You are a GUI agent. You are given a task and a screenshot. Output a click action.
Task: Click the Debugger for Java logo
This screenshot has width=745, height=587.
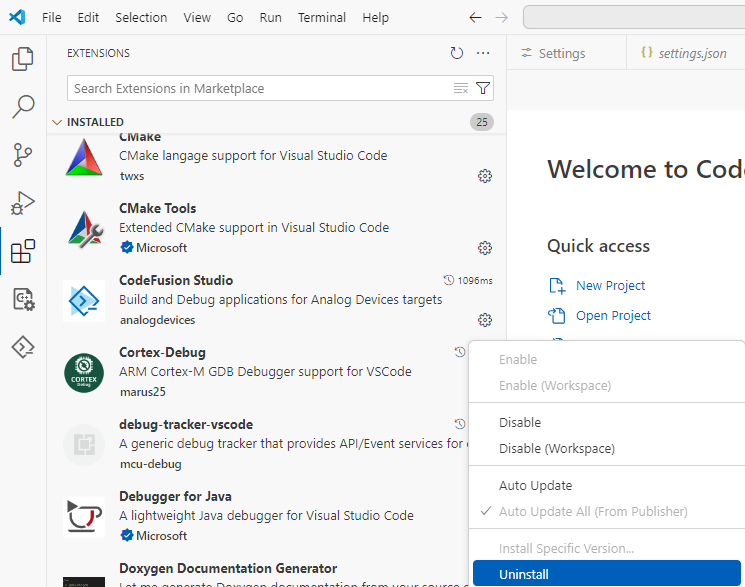click(x=84, y=517)
